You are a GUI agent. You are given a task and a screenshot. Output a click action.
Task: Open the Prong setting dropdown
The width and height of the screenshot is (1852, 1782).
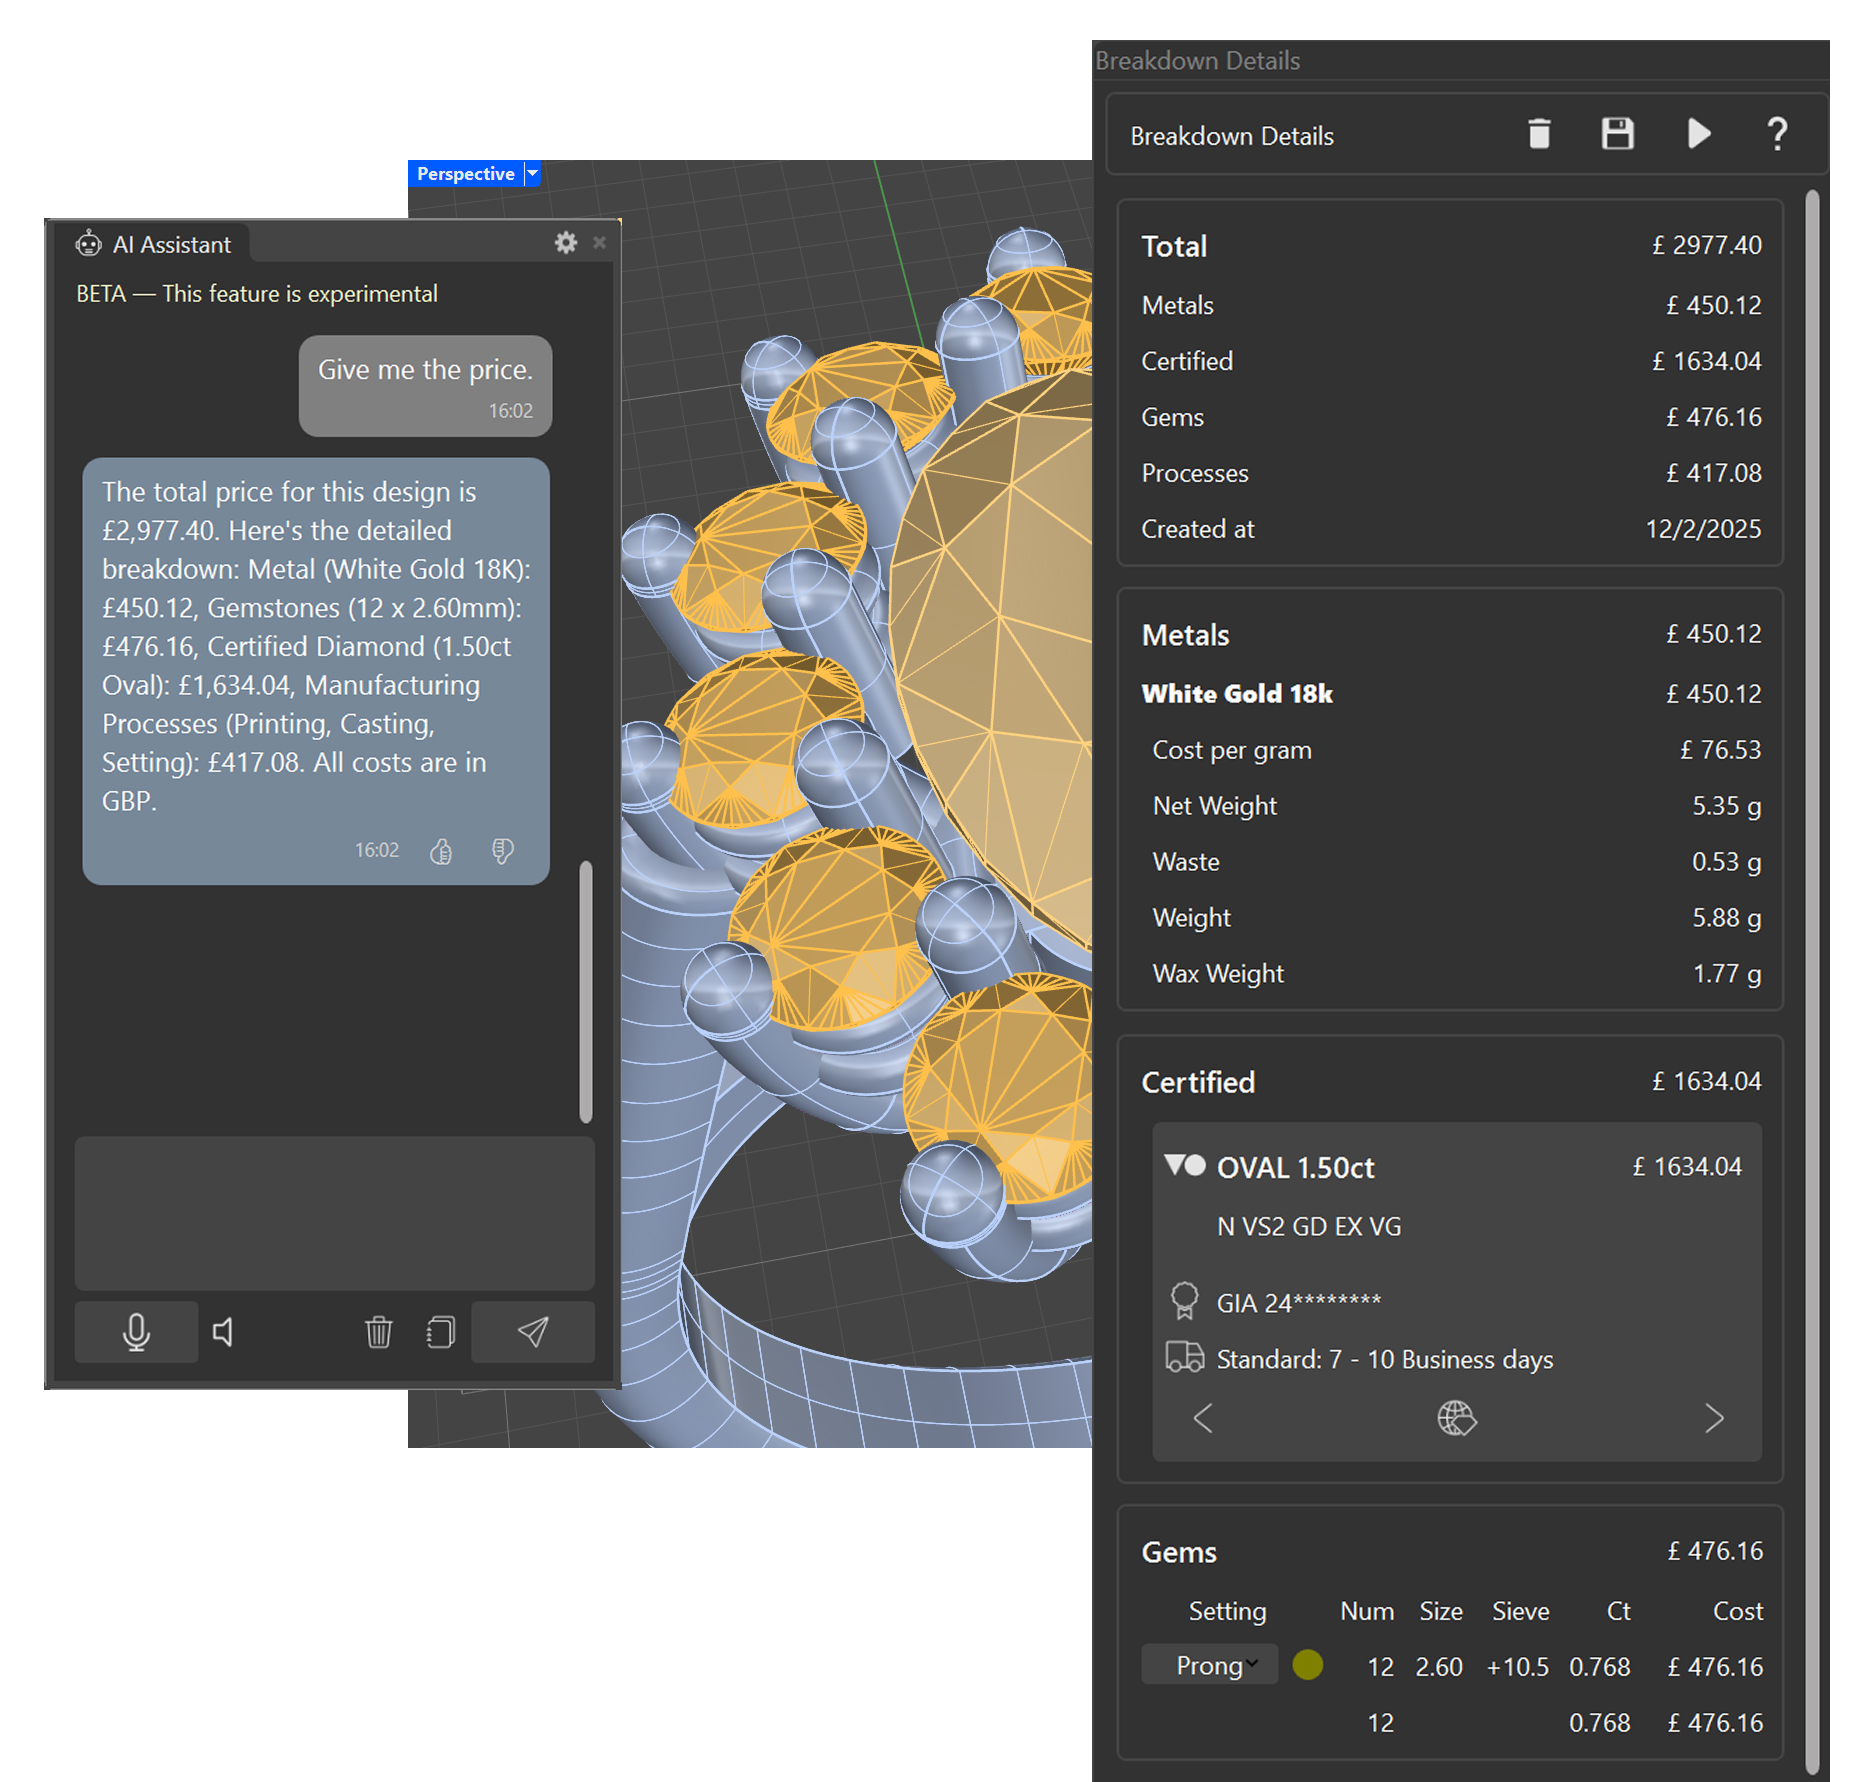click(x=1210, y=1665)
